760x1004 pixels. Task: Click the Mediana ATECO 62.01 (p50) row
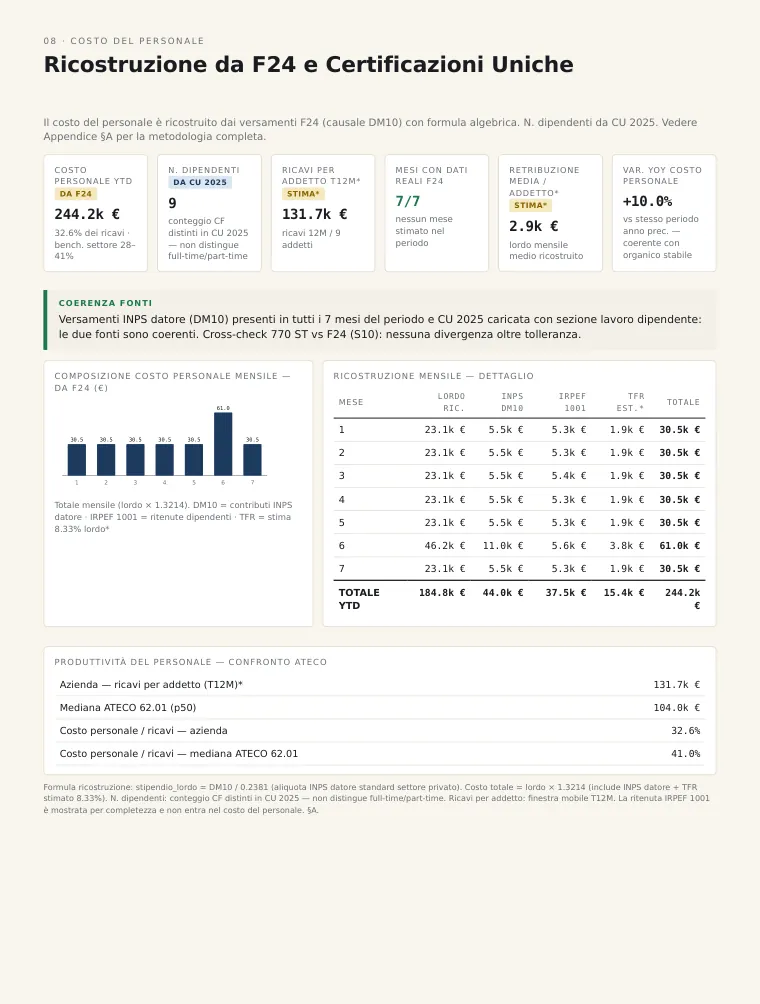tap(380, 708)
